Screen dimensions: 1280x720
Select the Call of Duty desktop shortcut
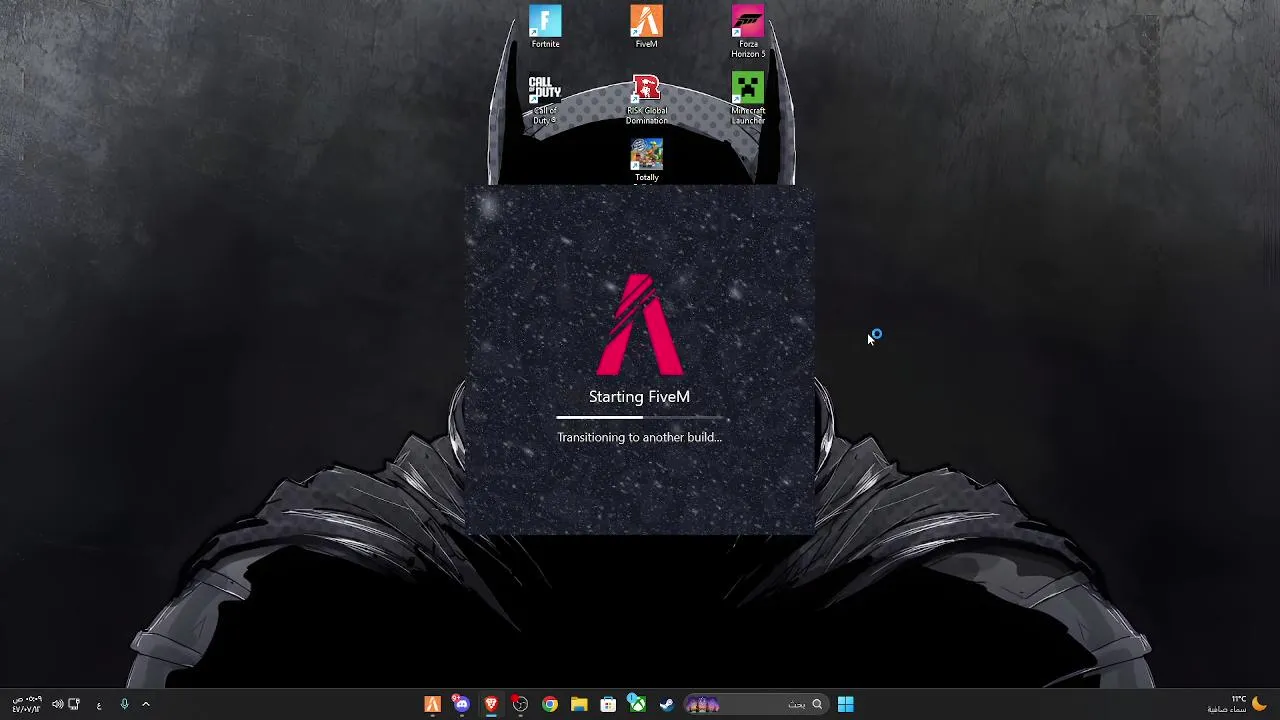545,99
